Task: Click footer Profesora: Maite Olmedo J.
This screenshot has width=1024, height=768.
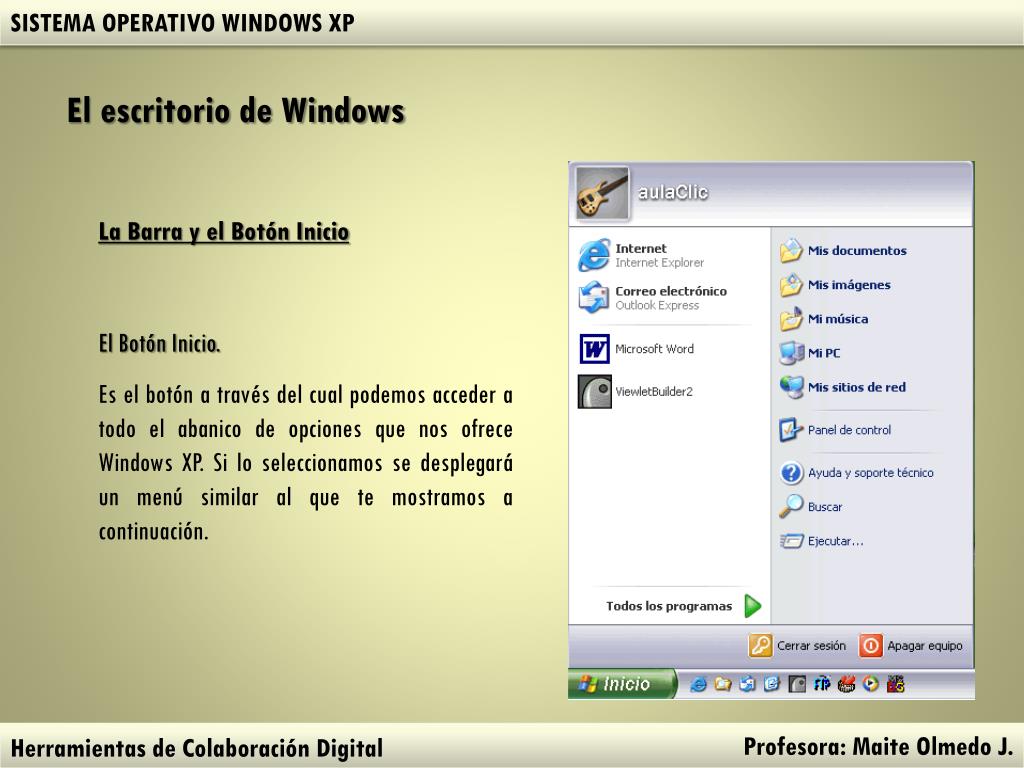Action: pos(878,746)
